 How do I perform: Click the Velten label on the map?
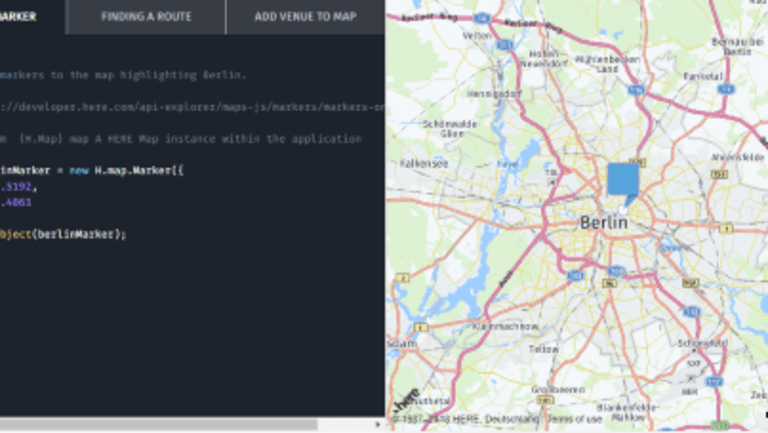[x=477, y=36]
